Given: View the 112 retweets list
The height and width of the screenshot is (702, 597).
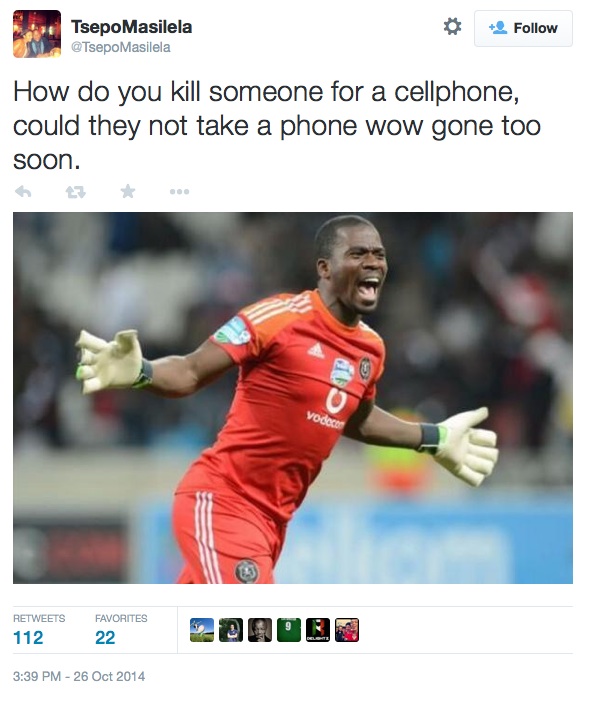Looking at the screenshot, I should (x=28, y=638).
